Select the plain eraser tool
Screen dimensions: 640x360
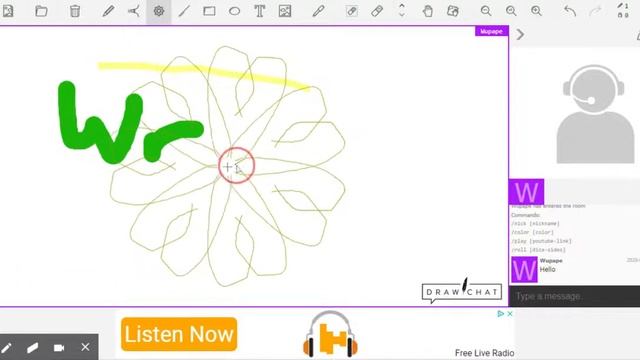[377, 11]
